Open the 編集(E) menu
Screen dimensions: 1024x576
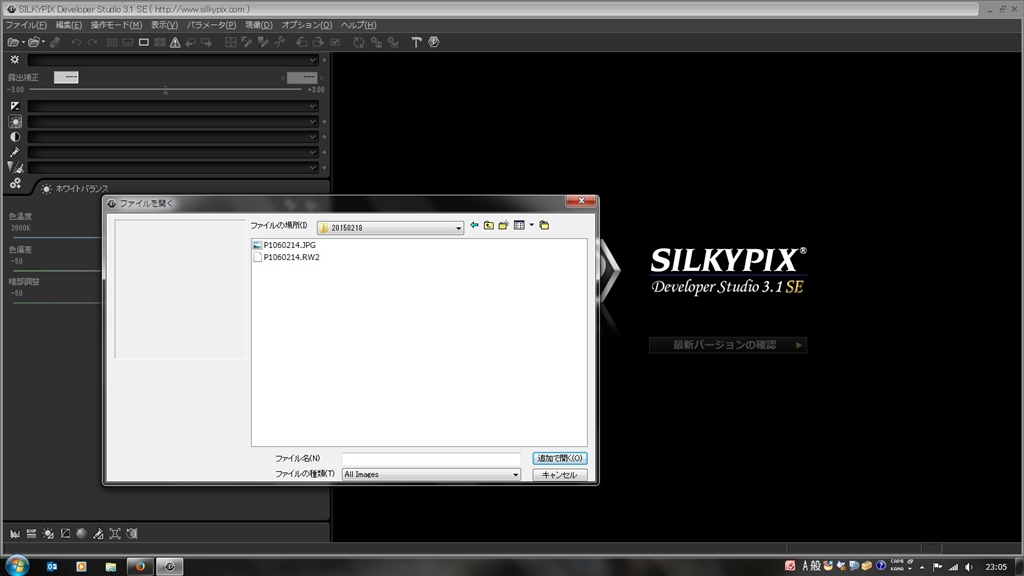(x=69, y=25)
